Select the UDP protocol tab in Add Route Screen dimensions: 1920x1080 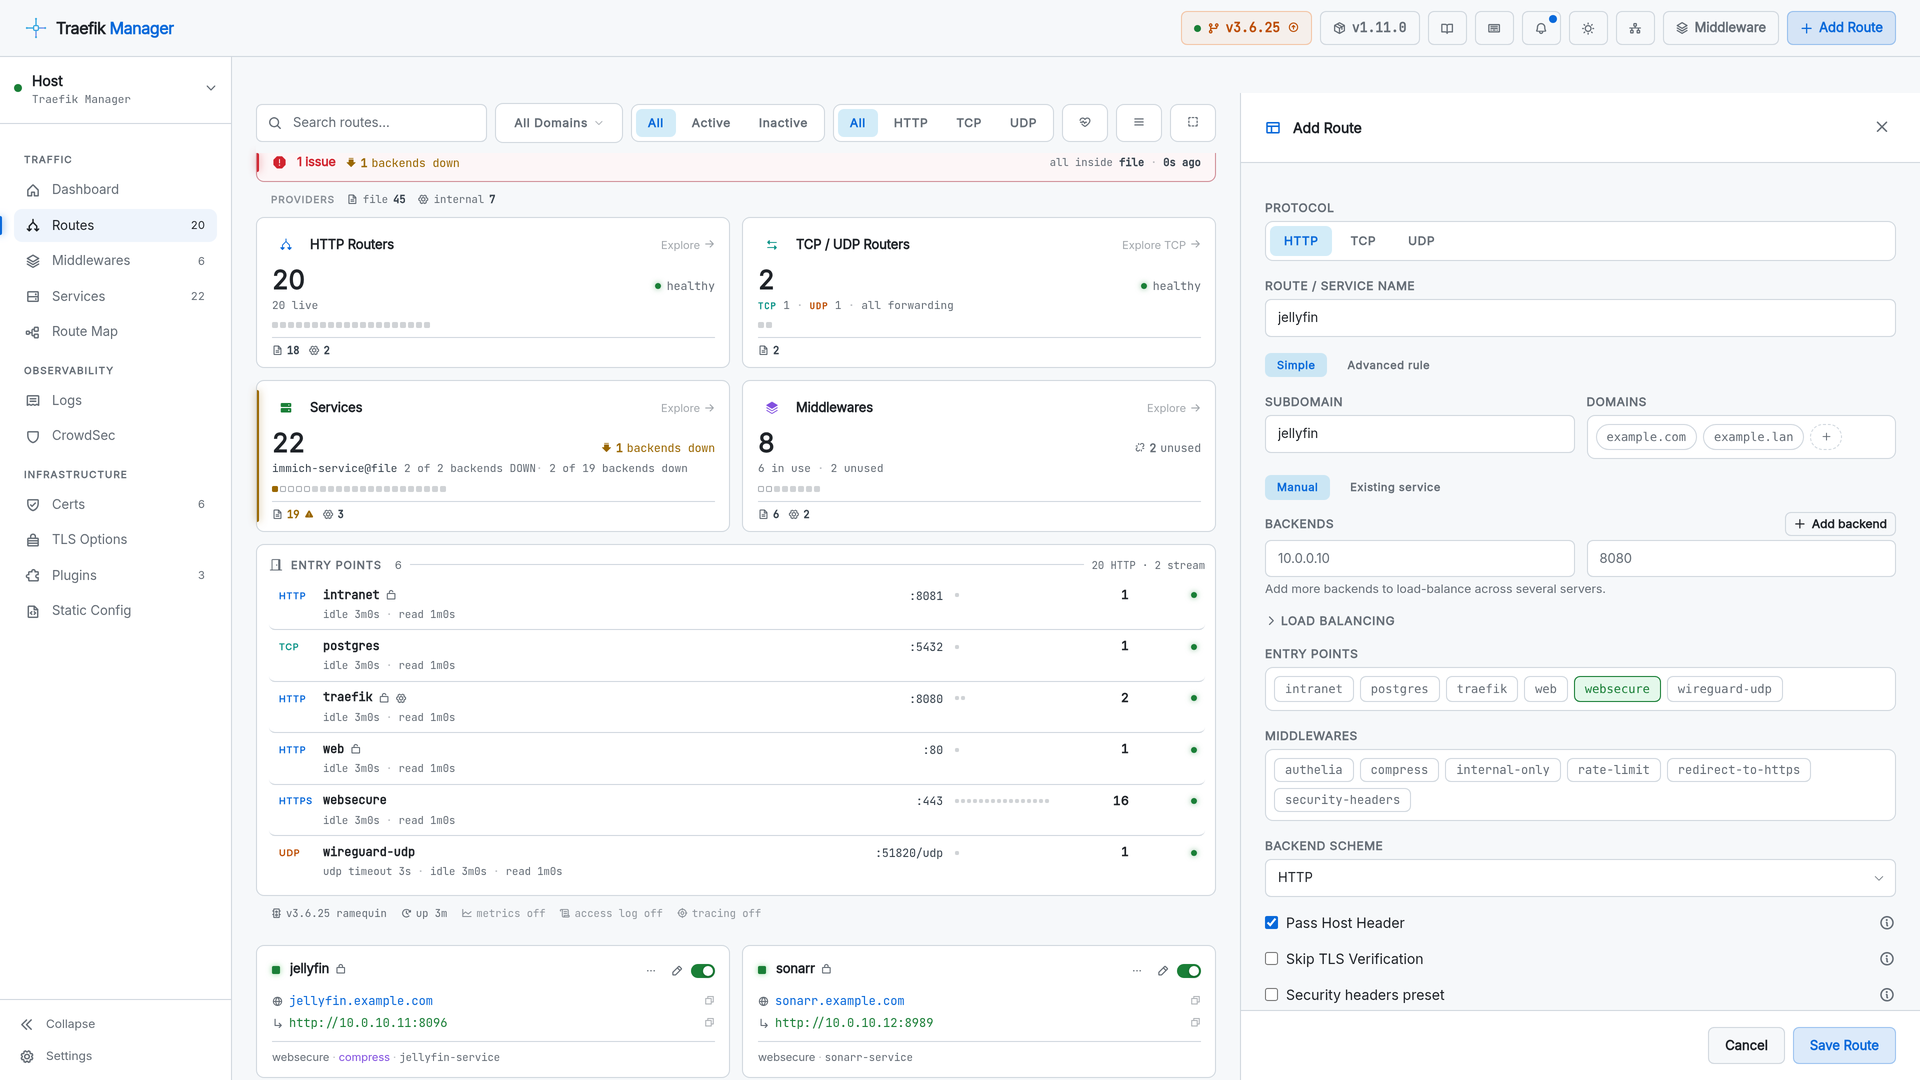pos(1421,241)
